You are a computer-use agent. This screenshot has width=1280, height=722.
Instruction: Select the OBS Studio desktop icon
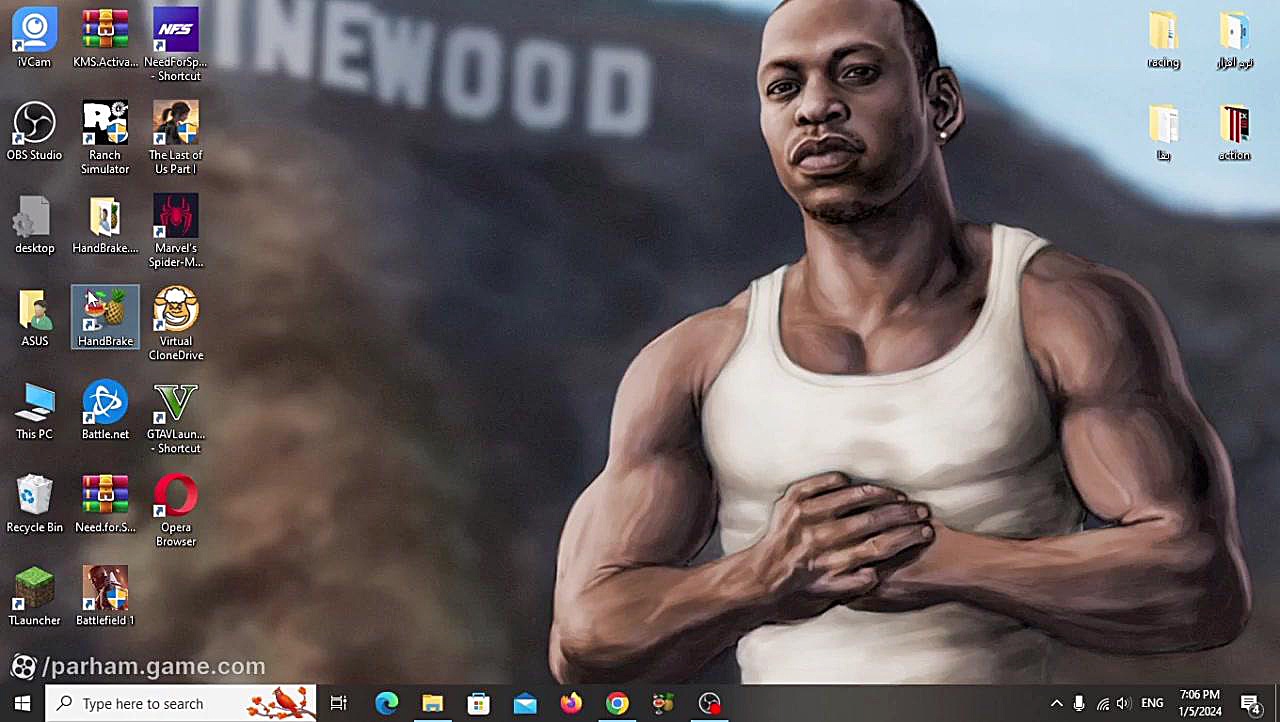pyautogui.click(x=34, y=131)
